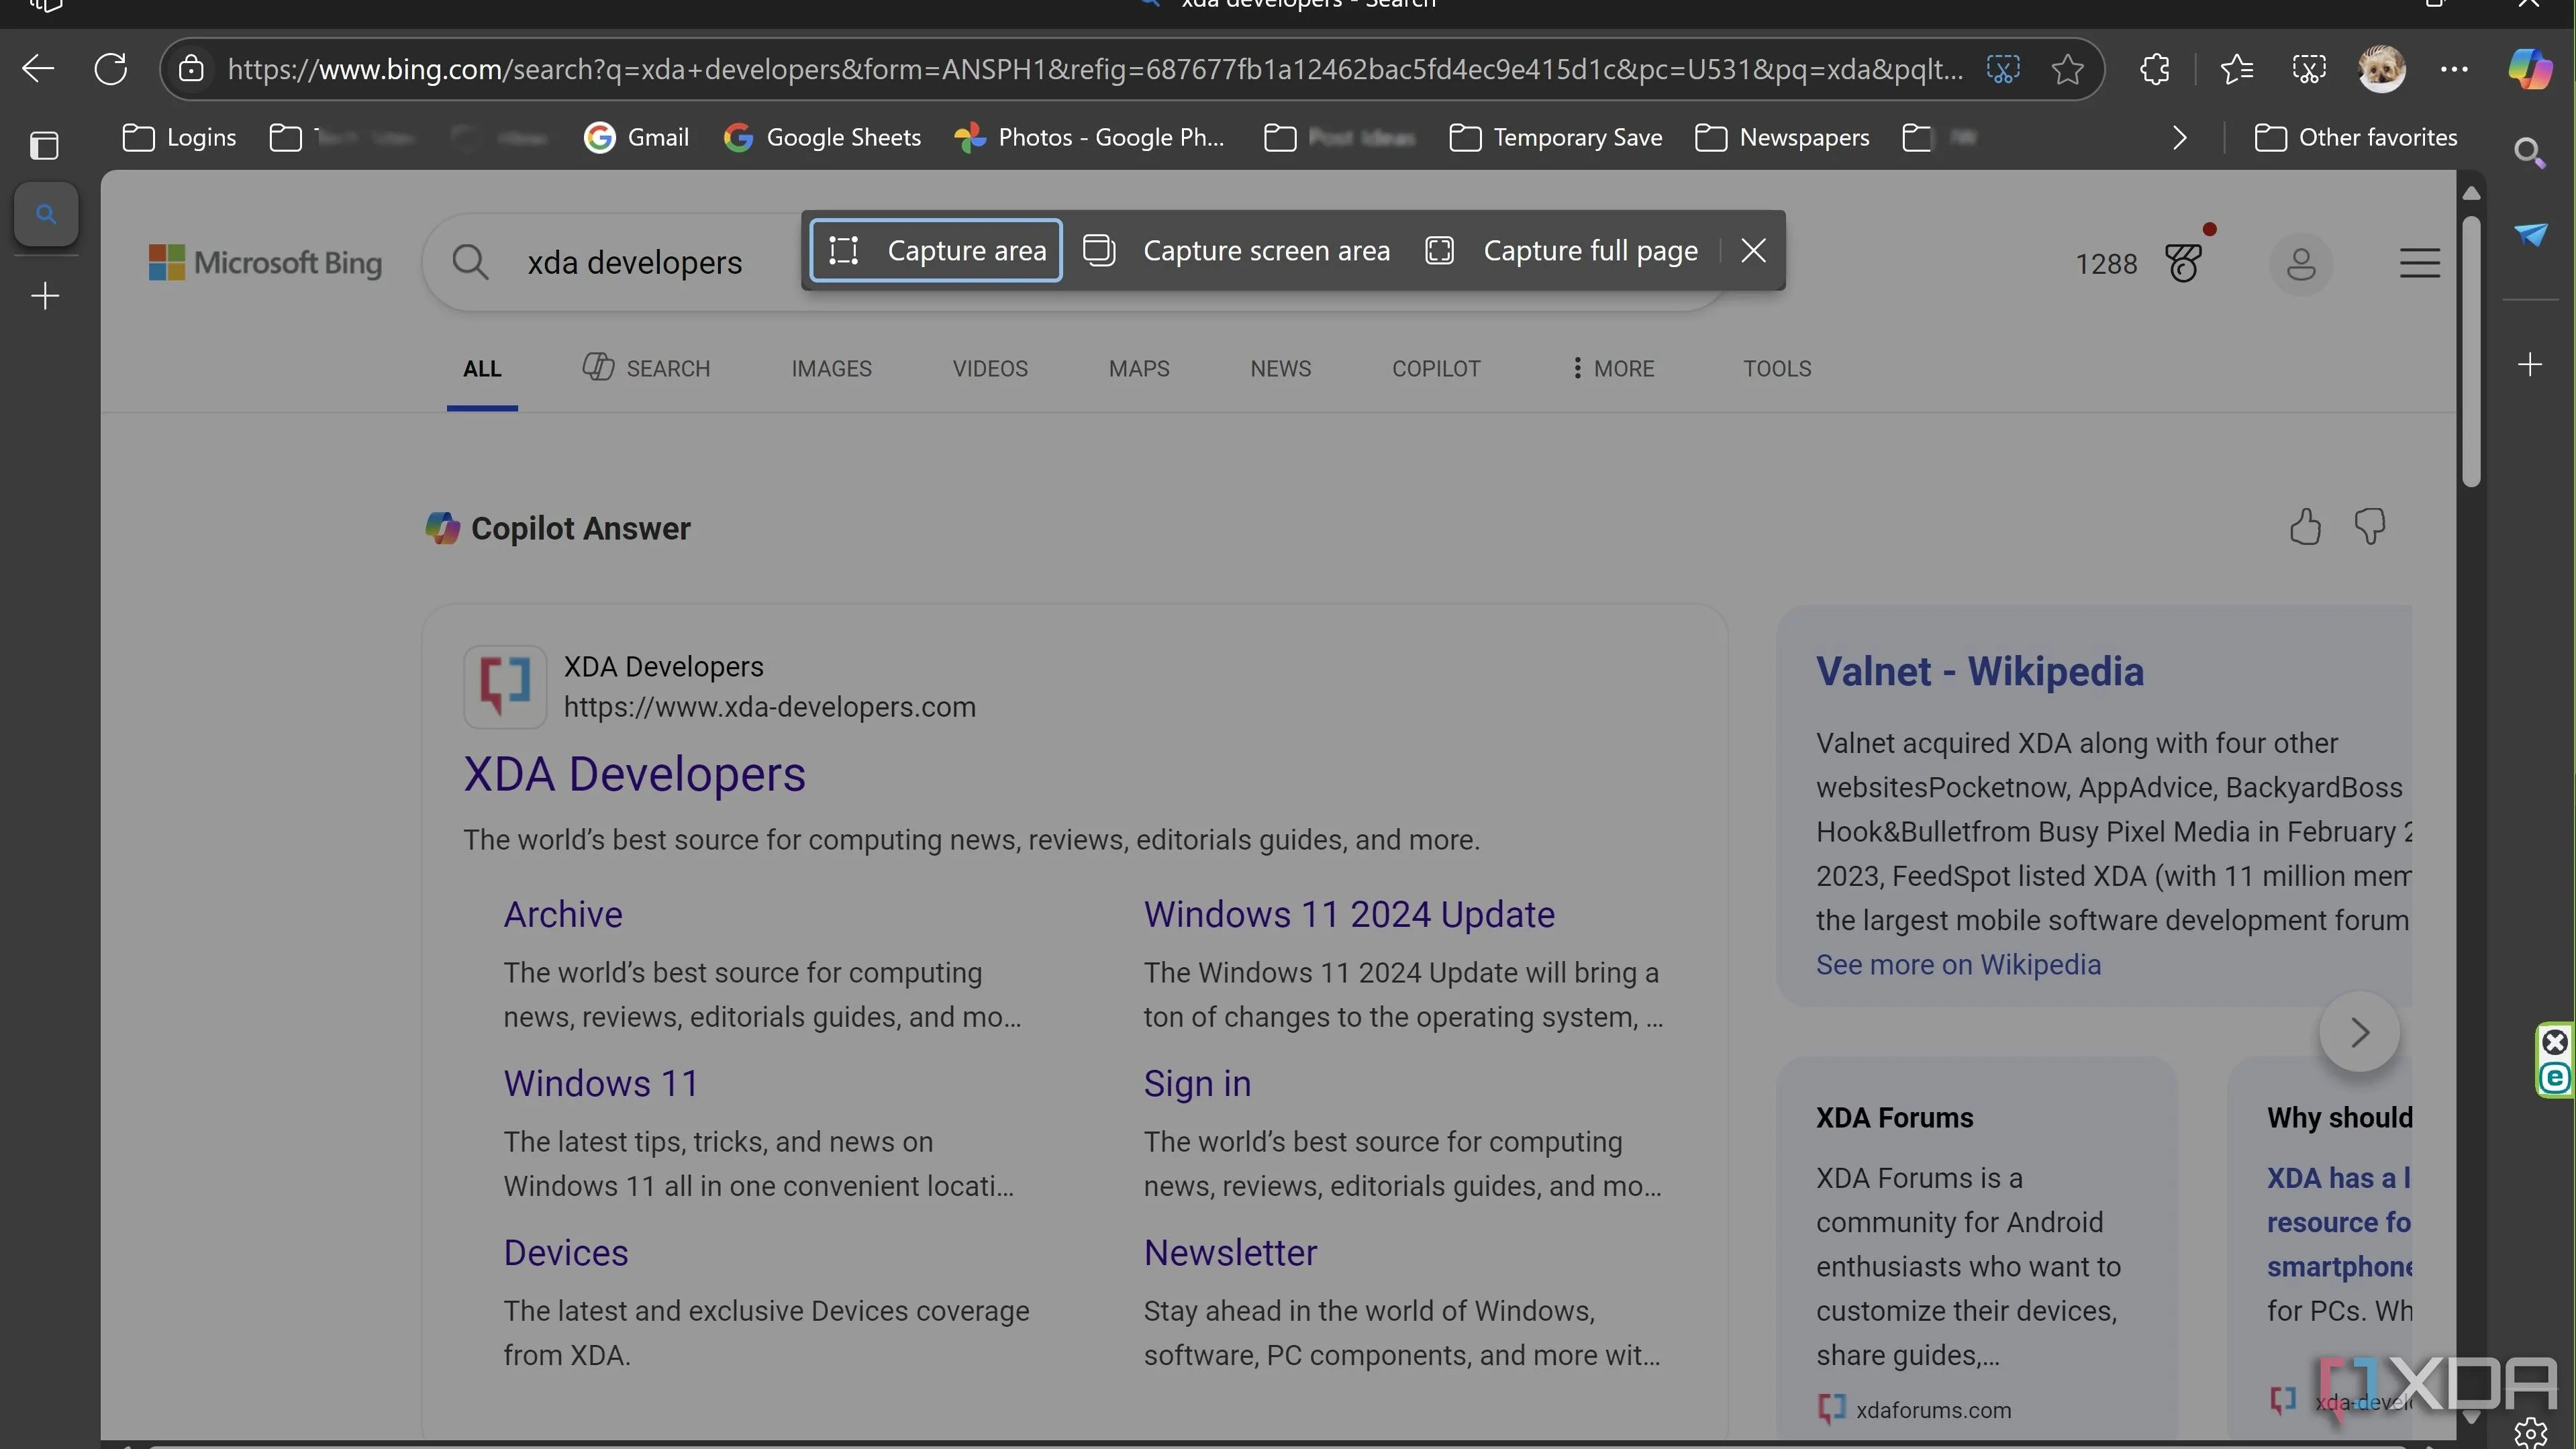Open Bing hamburger menu
This screenshot has width=2576, height=1449.
[x=2419, y=263]
